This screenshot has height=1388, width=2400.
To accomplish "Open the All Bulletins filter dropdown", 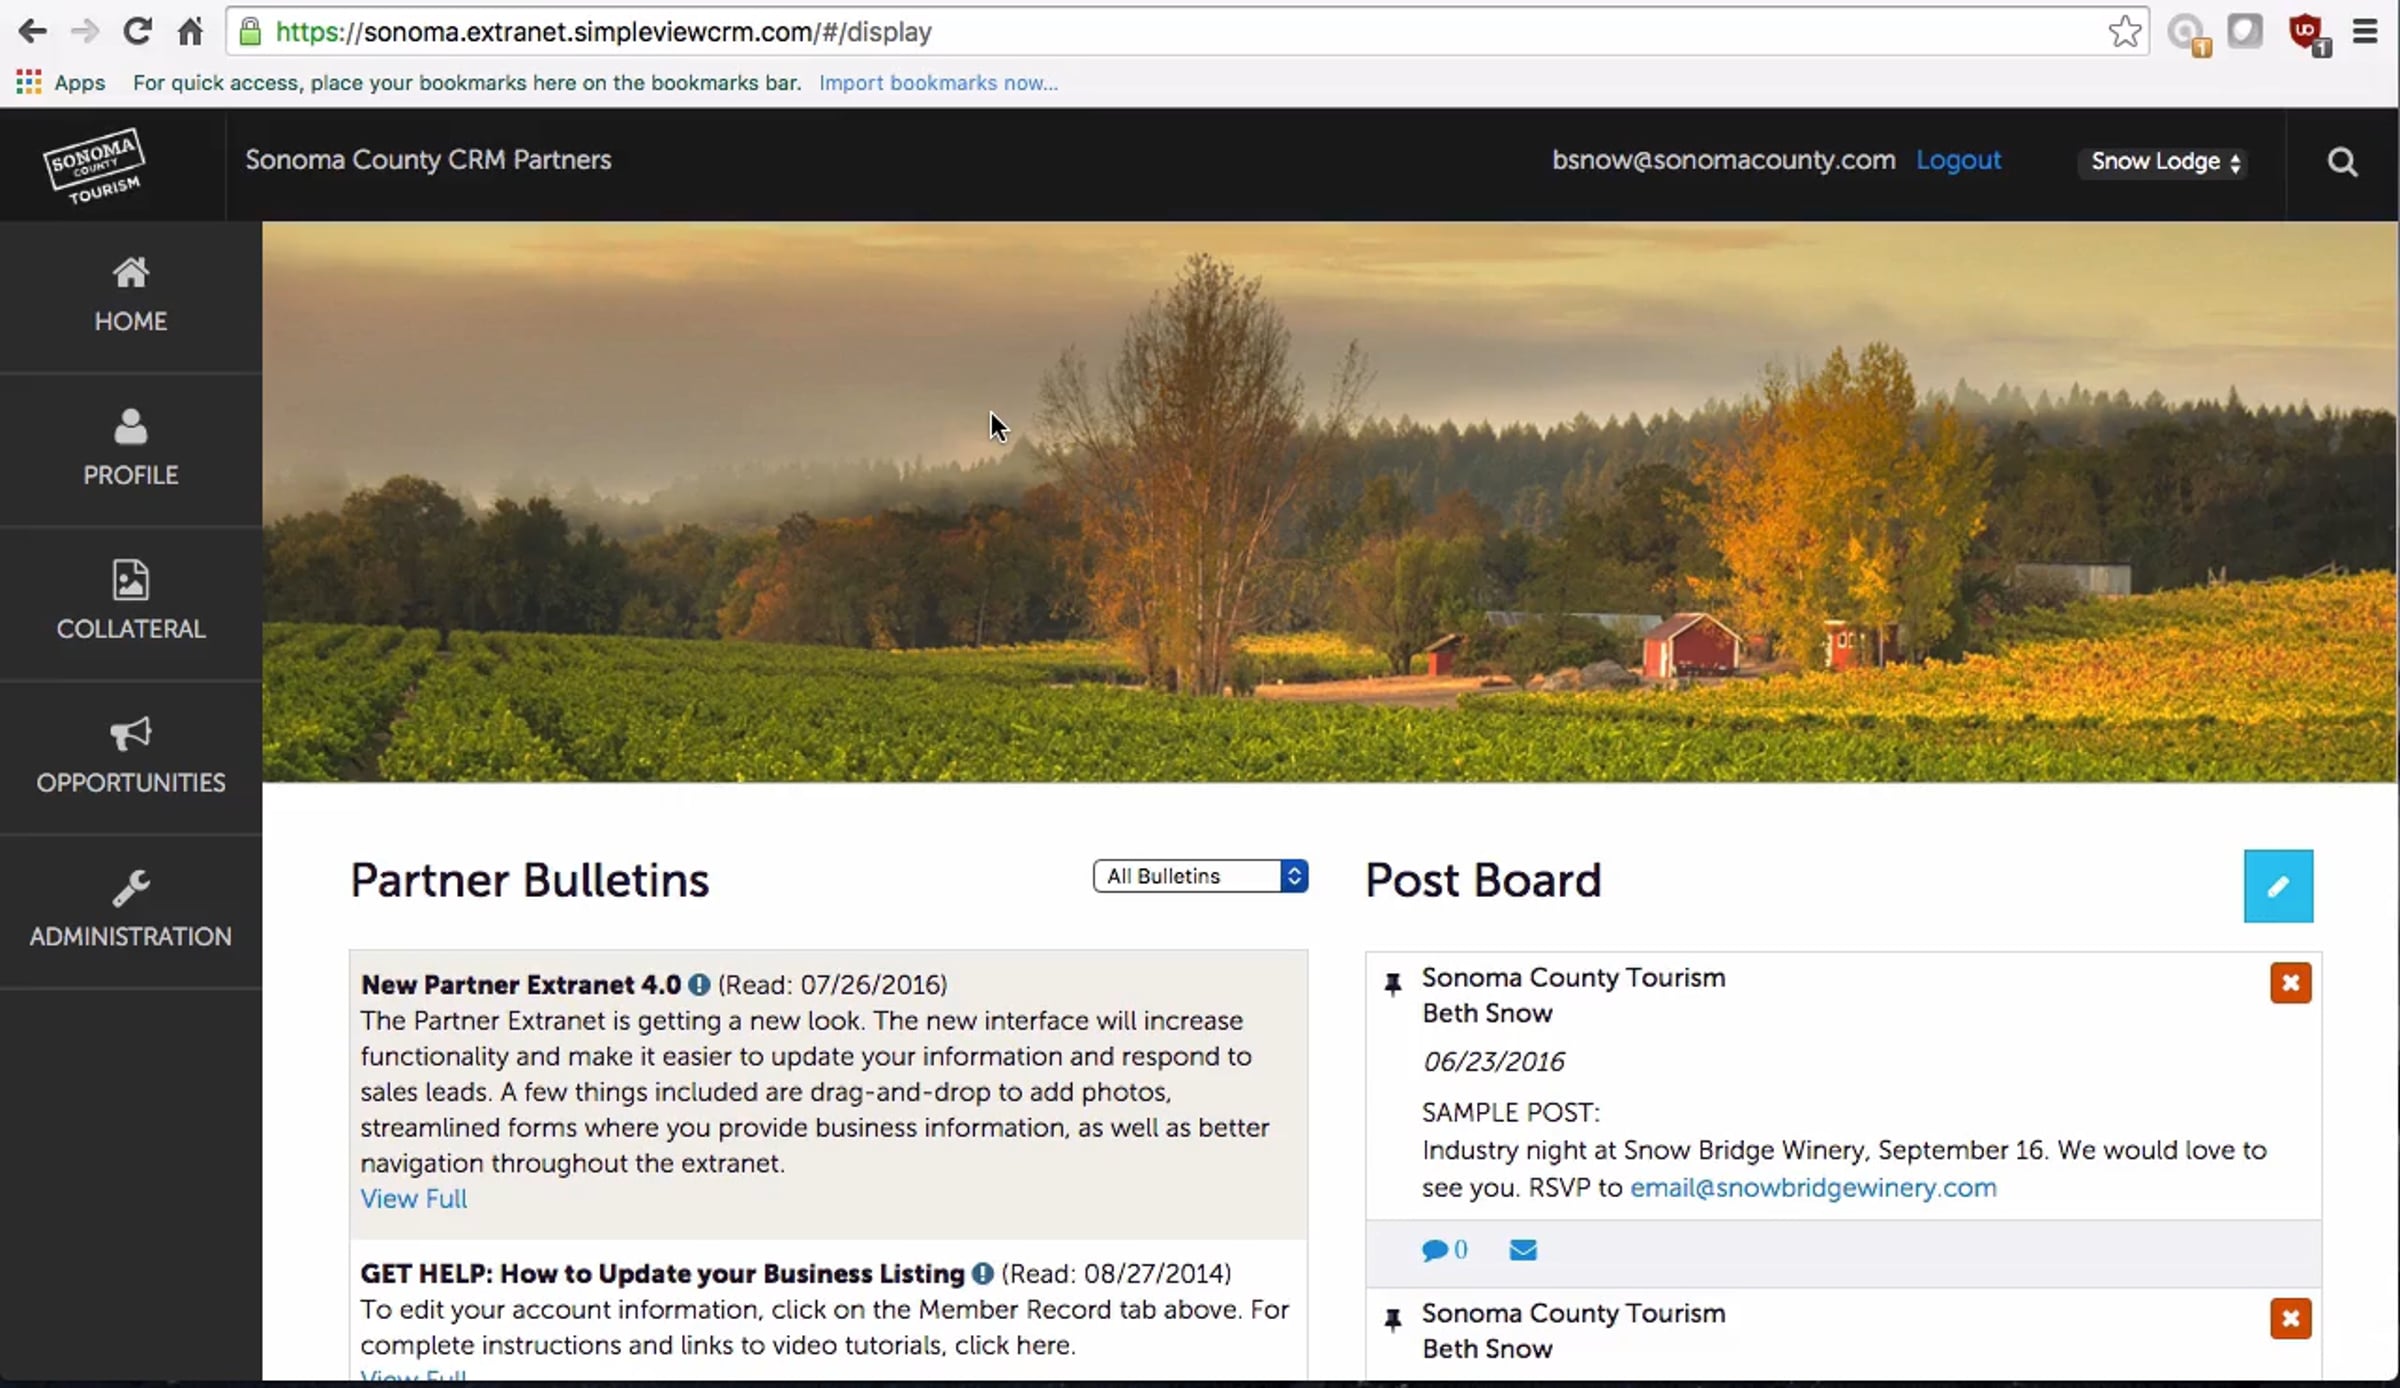I will tap(1200, 876).
